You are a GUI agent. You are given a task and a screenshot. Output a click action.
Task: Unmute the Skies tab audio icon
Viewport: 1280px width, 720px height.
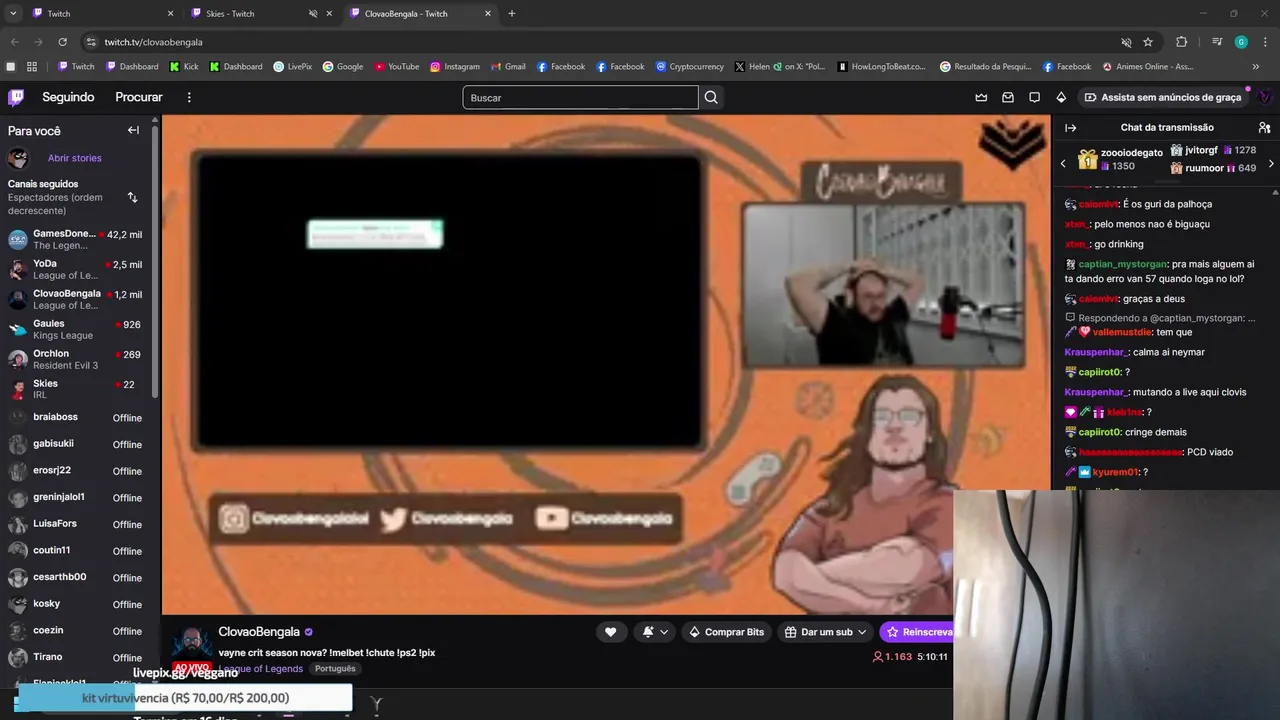click(x=313, y=13)
